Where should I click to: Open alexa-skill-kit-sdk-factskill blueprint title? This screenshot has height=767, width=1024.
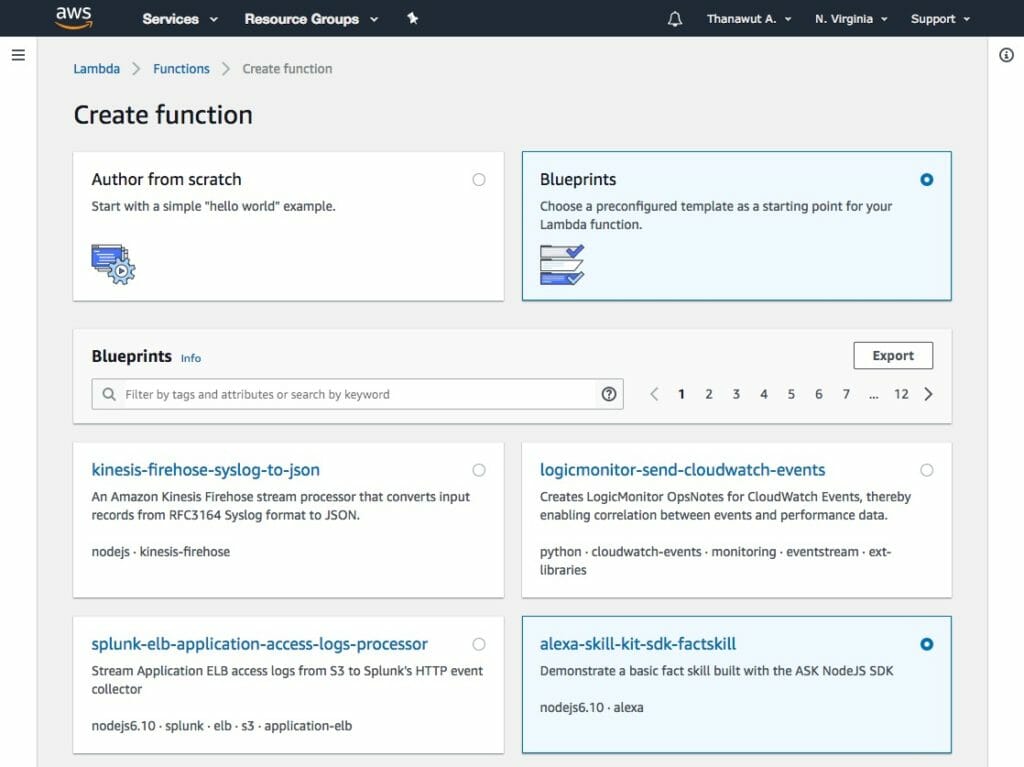click(637, 644)
